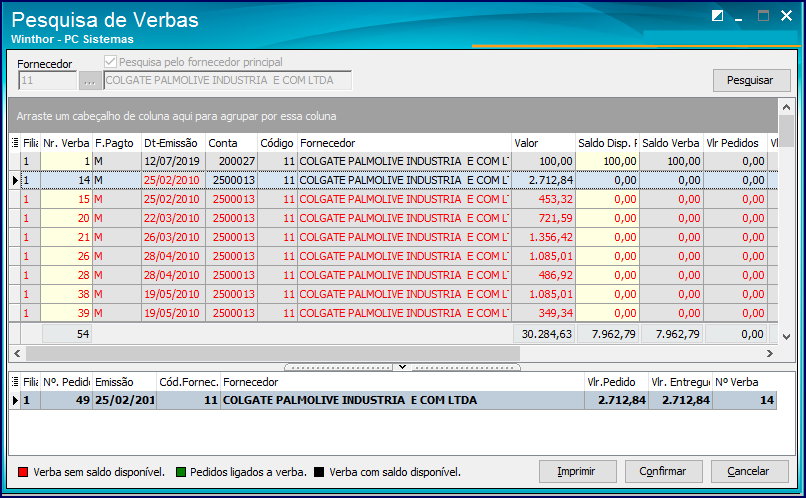Click group-by panel Arraste um cabeçalho
This screenshot has width=806, height=498.
pos(393,116)
